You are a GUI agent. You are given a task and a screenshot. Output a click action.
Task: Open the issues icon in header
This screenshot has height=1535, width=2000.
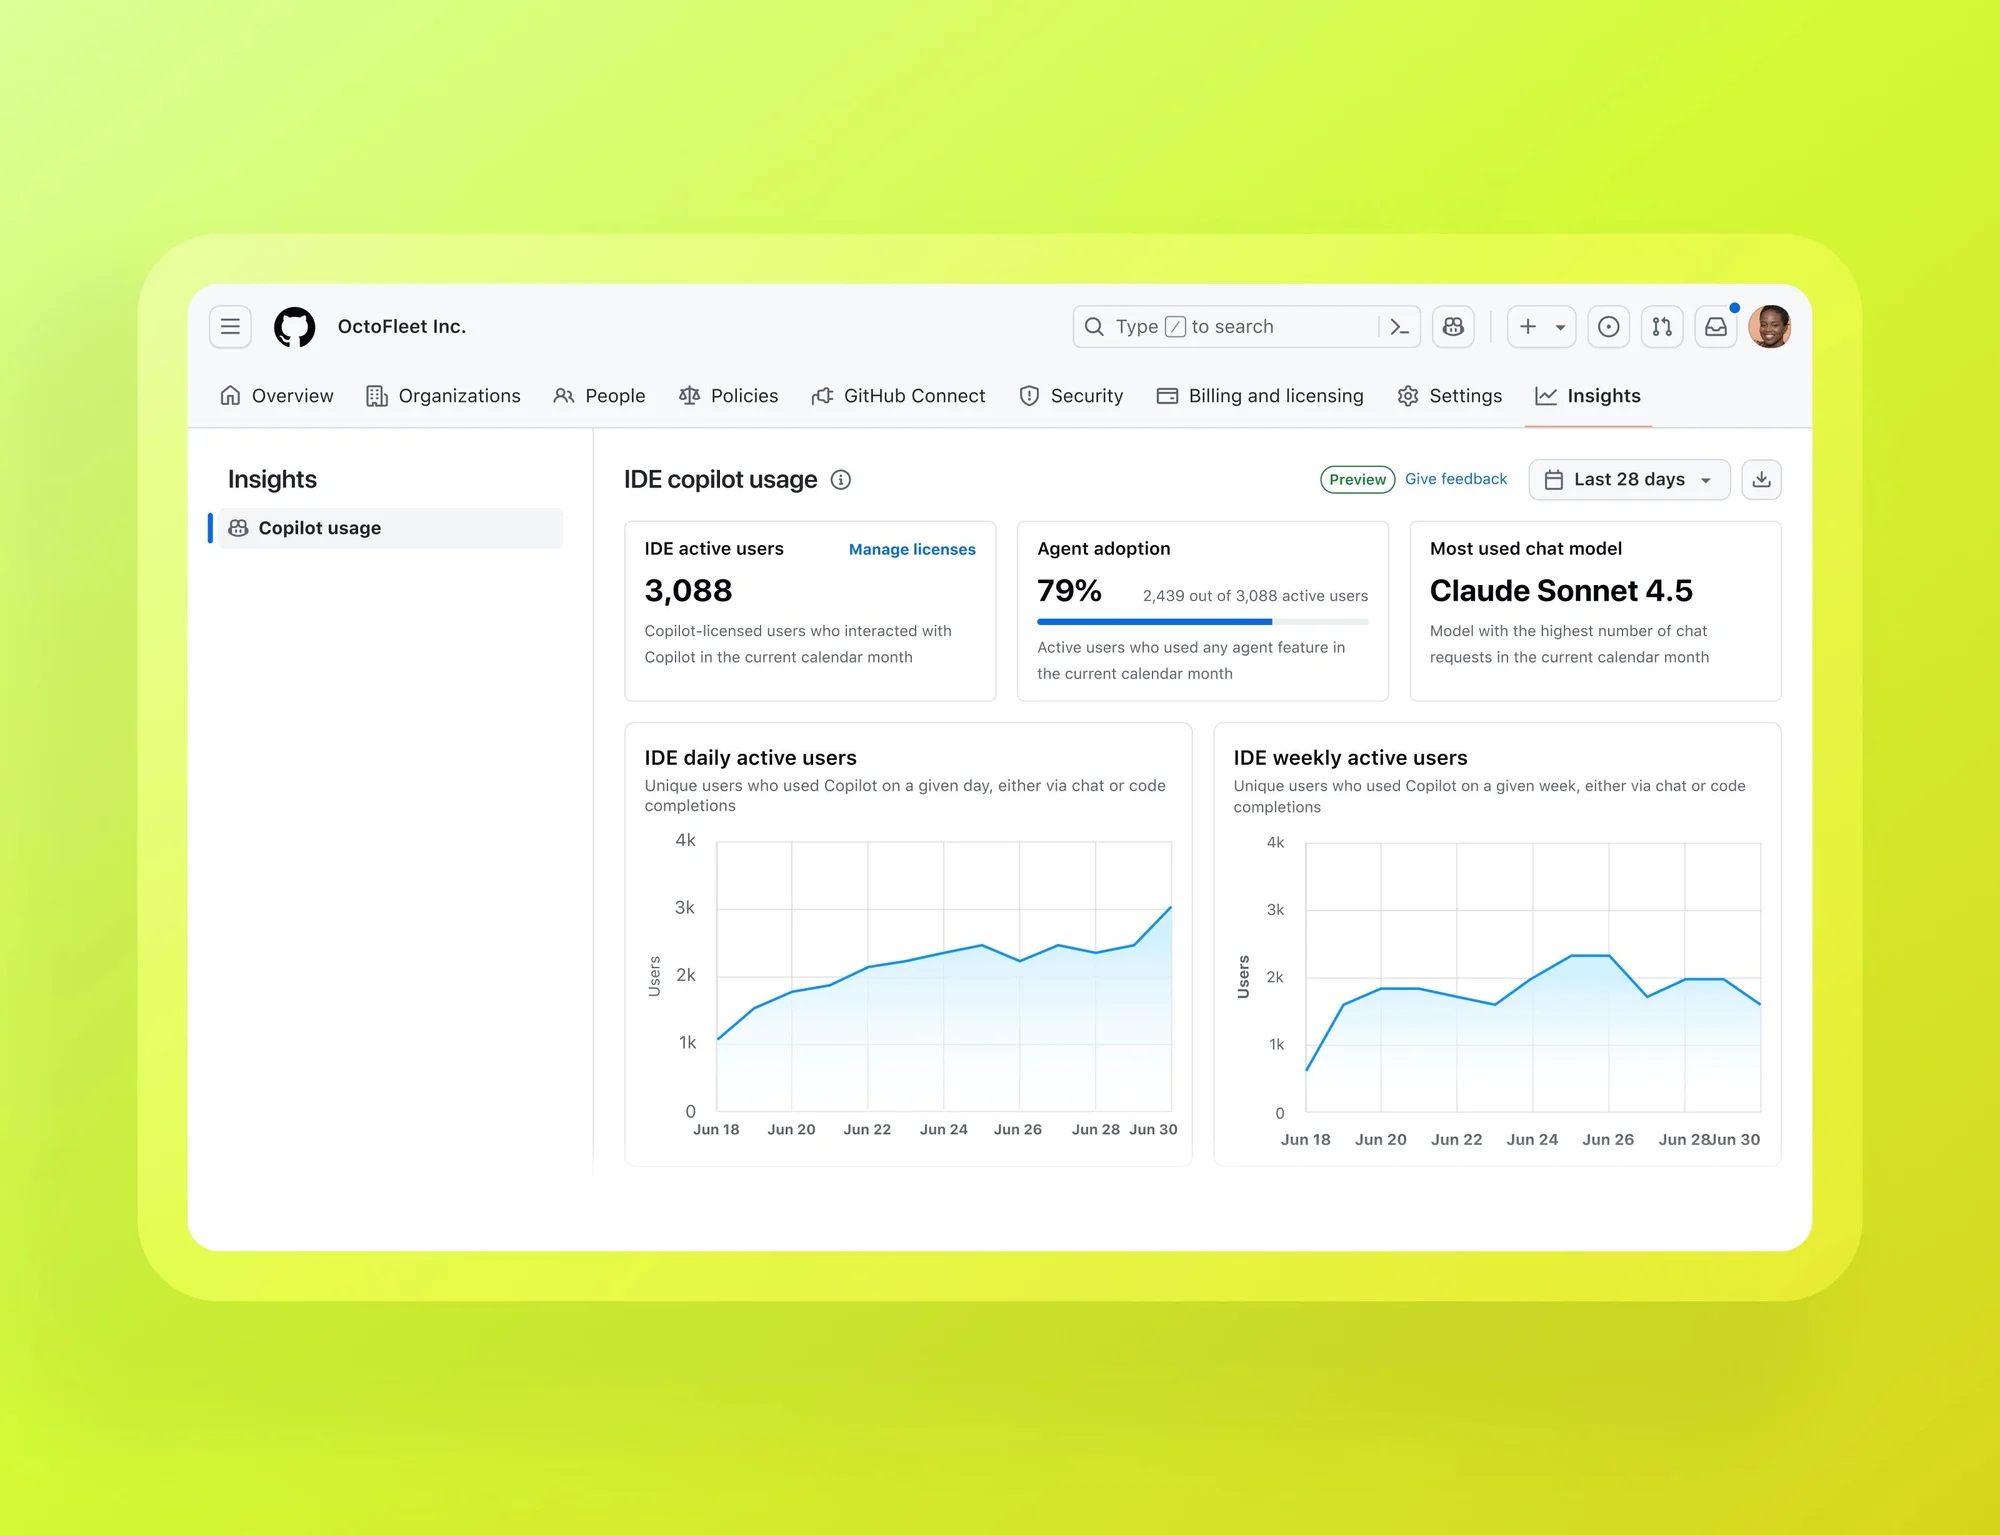tap(1608, 327)
